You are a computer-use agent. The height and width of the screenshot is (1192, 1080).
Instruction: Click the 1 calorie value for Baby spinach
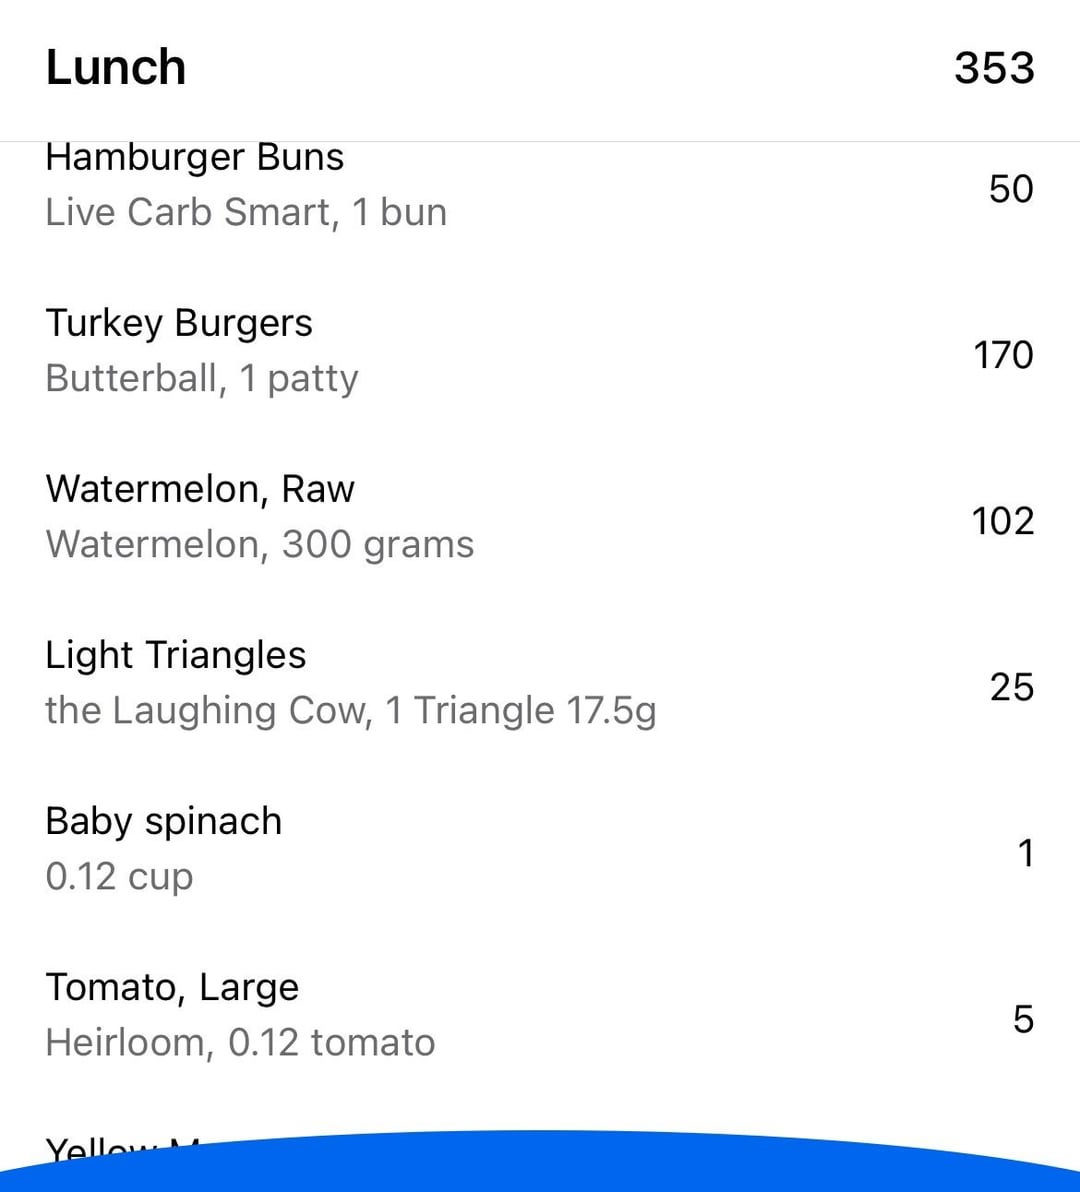(1026, 853)
